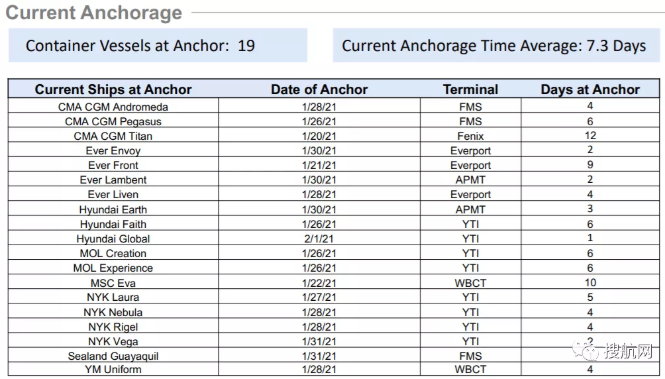This screenshot has width=665, height=379.
Task: Select the CMA CGM Andromeda cell
Action: [x=113, y=107]
